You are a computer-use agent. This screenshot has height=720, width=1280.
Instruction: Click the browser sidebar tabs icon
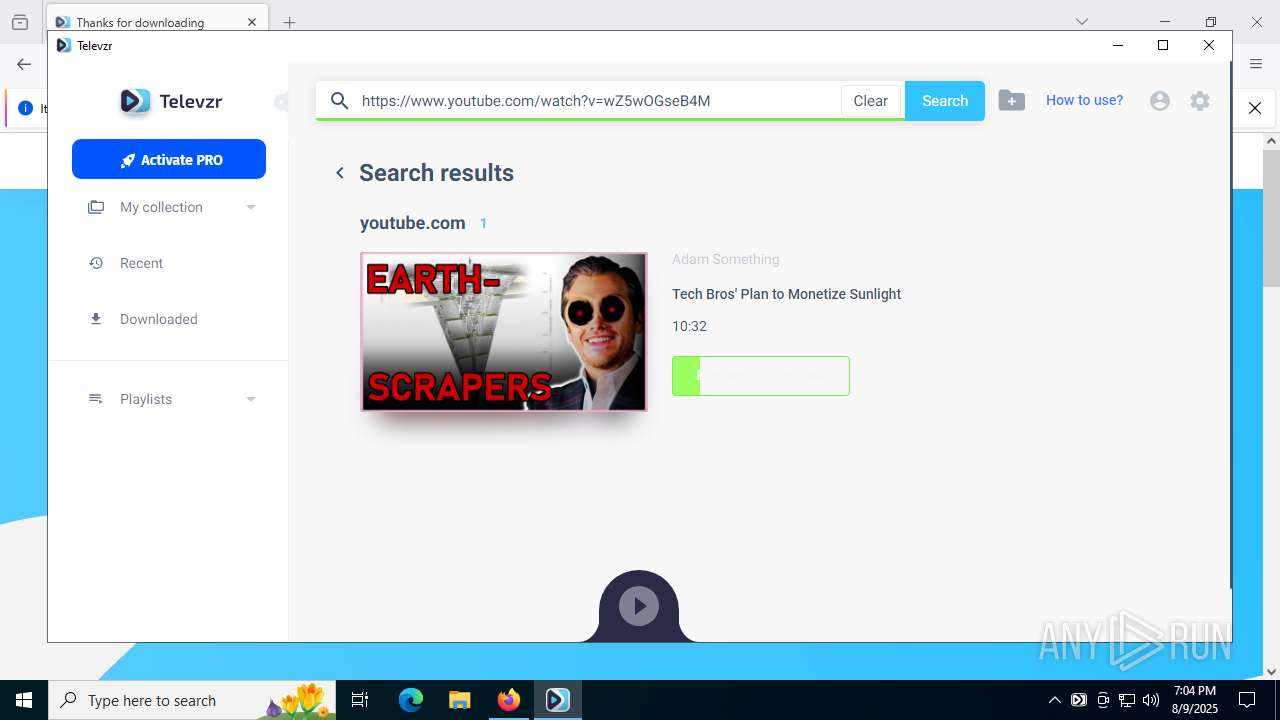click(x=20, y=22)
